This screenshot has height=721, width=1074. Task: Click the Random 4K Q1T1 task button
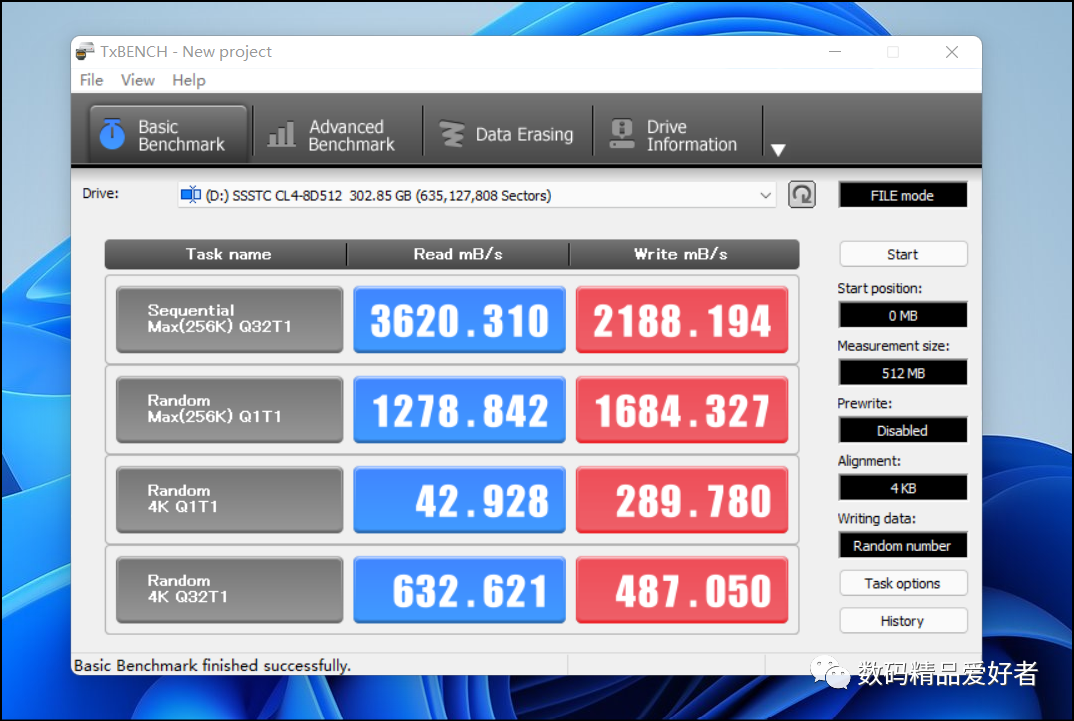coord(229,499)
